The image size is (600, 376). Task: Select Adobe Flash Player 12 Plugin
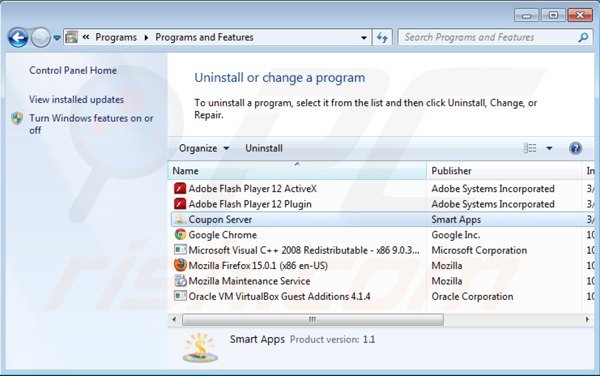point(250,204)
